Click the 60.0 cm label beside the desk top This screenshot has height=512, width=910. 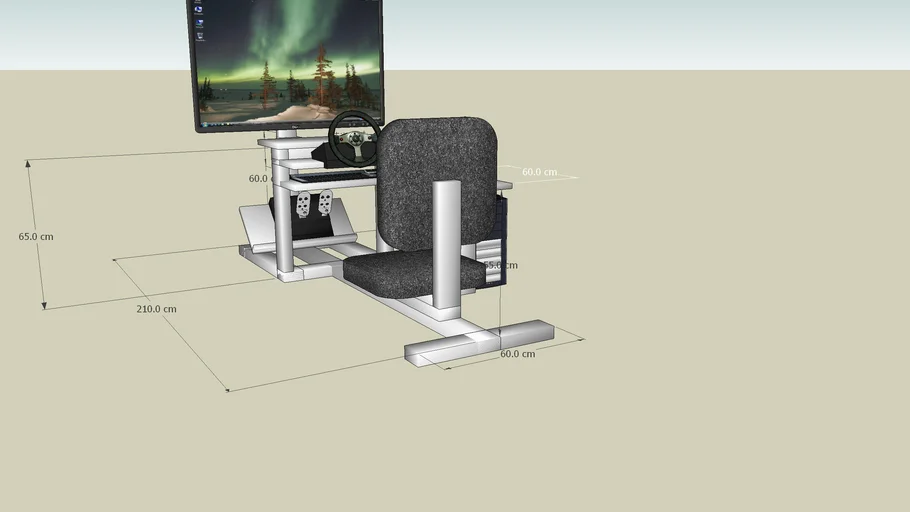point(539,172)
